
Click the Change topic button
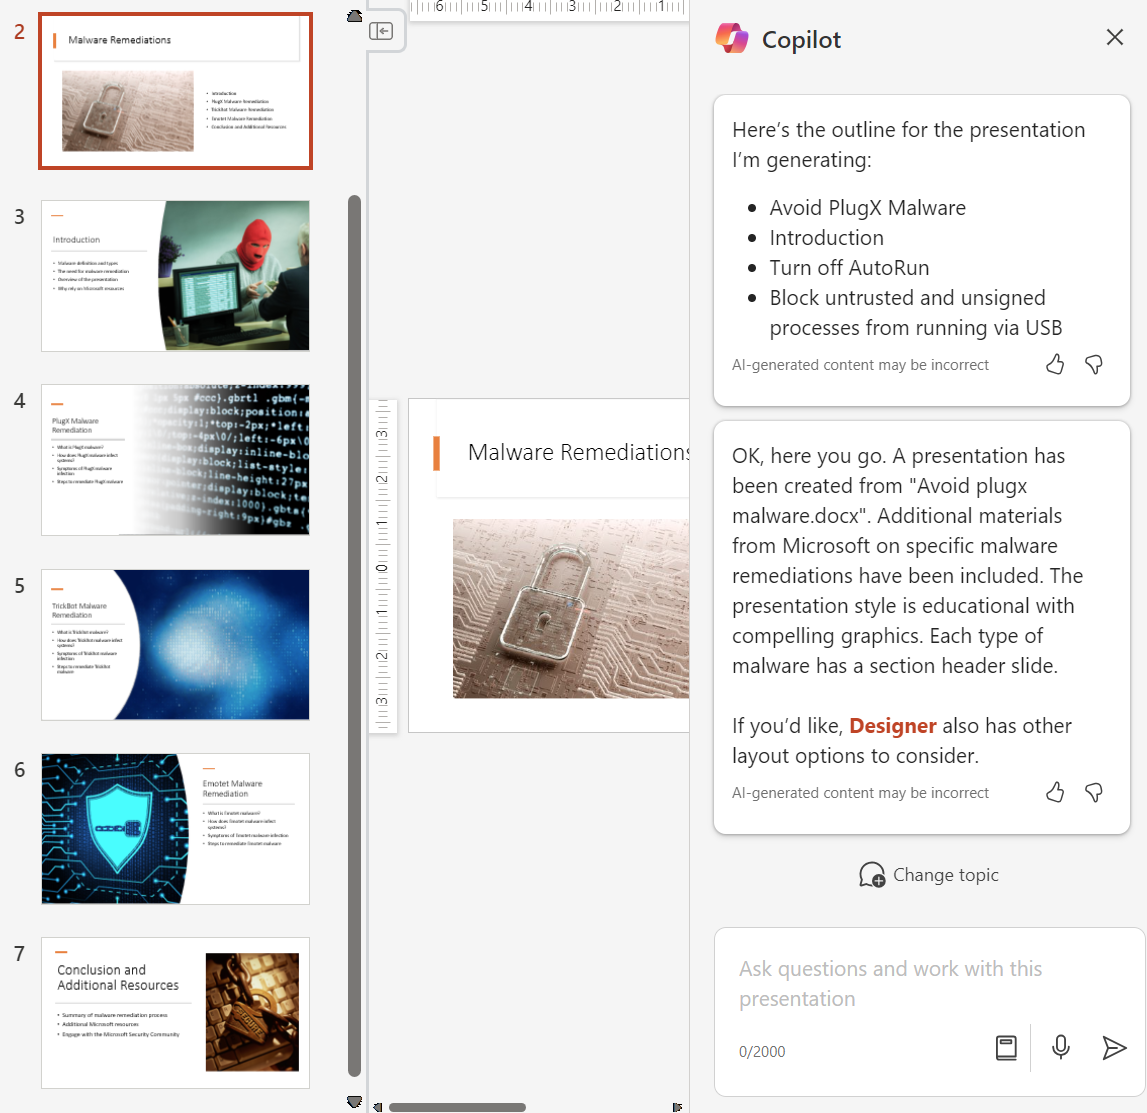click(x=928, y=874)
